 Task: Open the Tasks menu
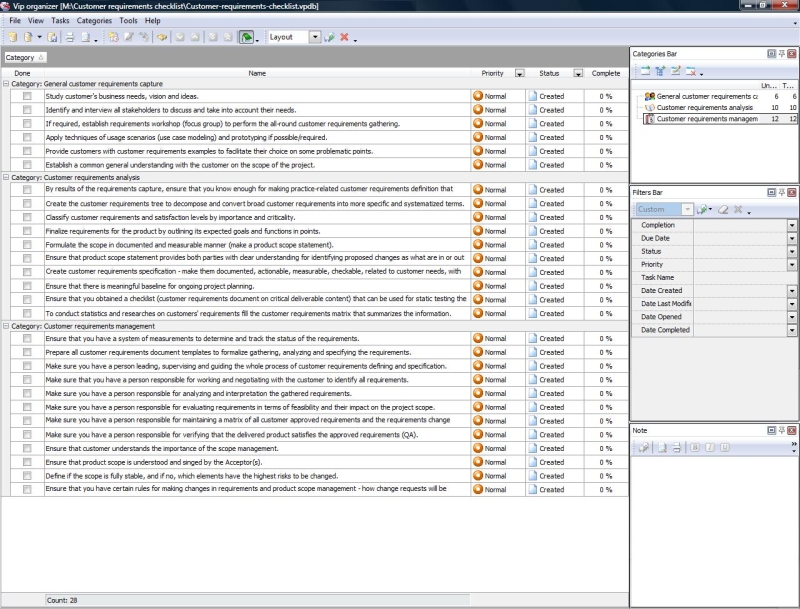tap(60, 20)
